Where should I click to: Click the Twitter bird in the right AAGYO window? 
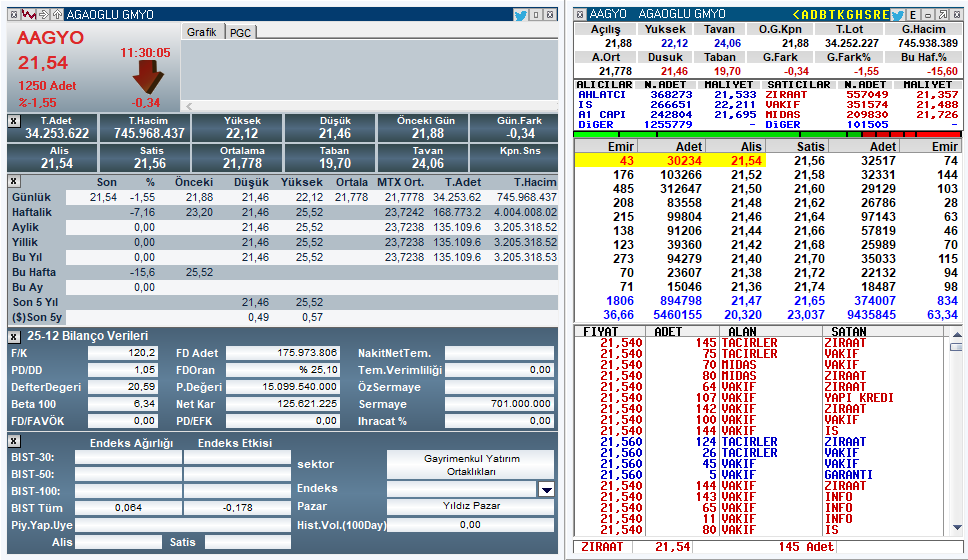point(898,15)
